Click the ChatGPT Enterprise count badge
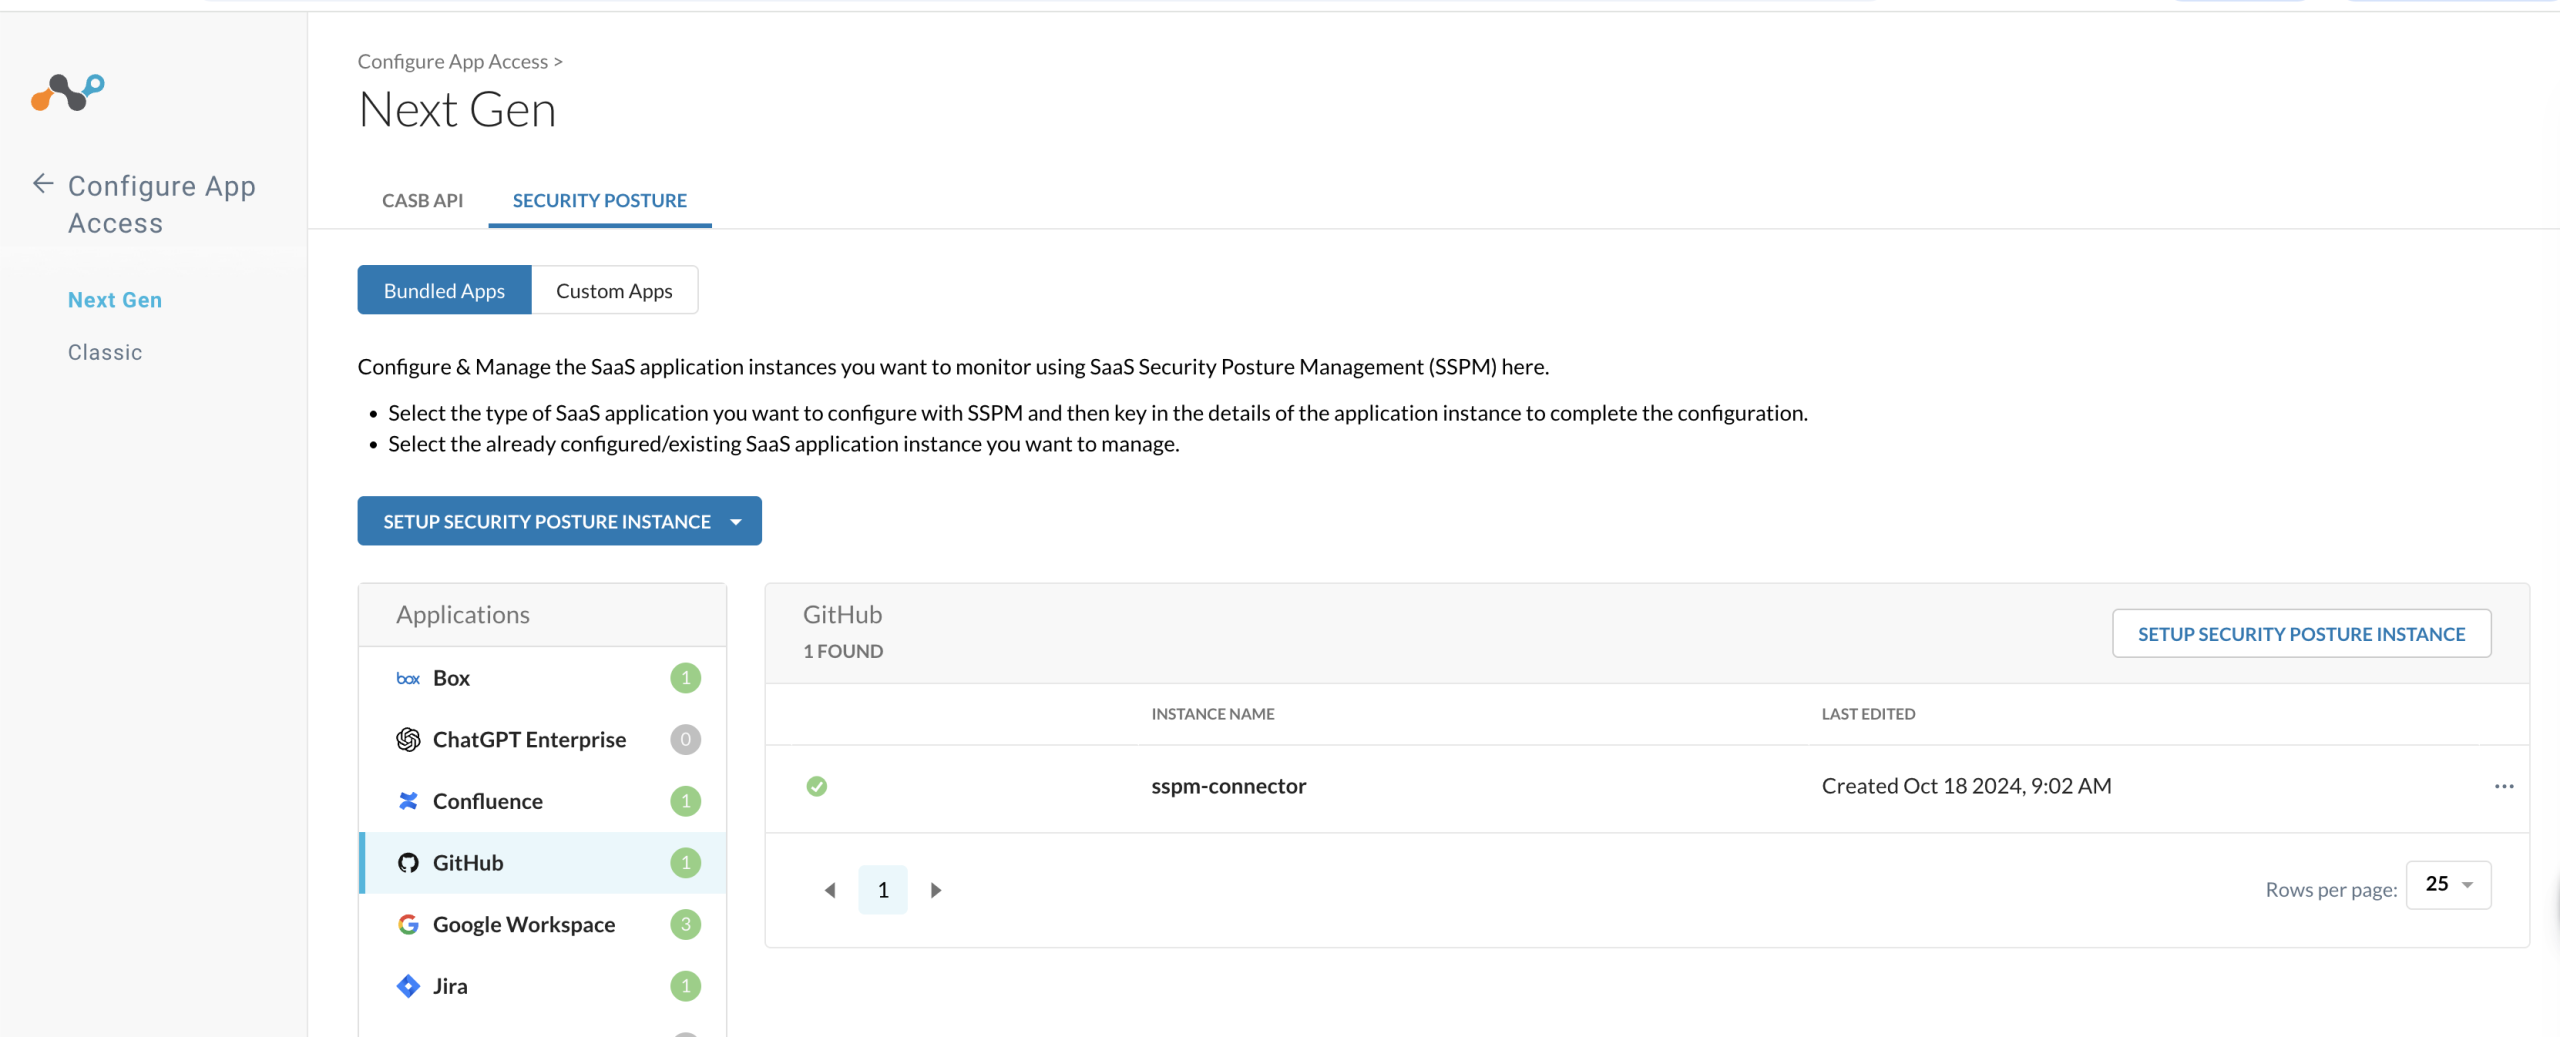 (x=686, y=740)
